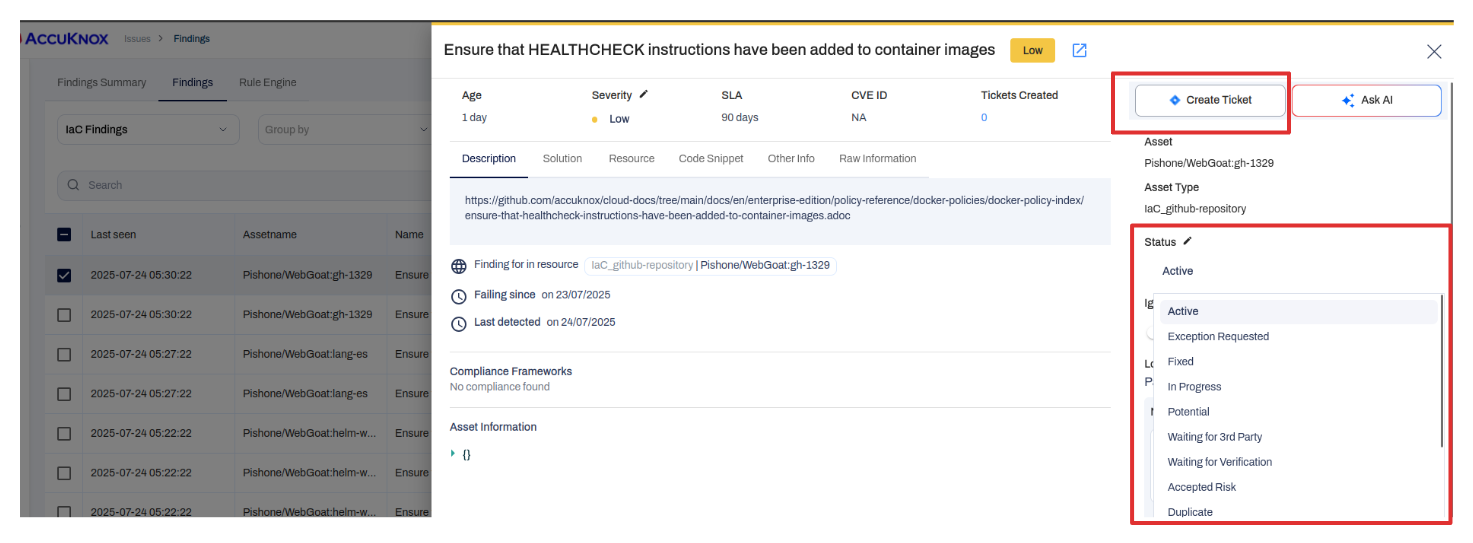The width and height of the screenshot is (1473, 543).
Task: Click the Create Ticket button
Action: 1210,100
